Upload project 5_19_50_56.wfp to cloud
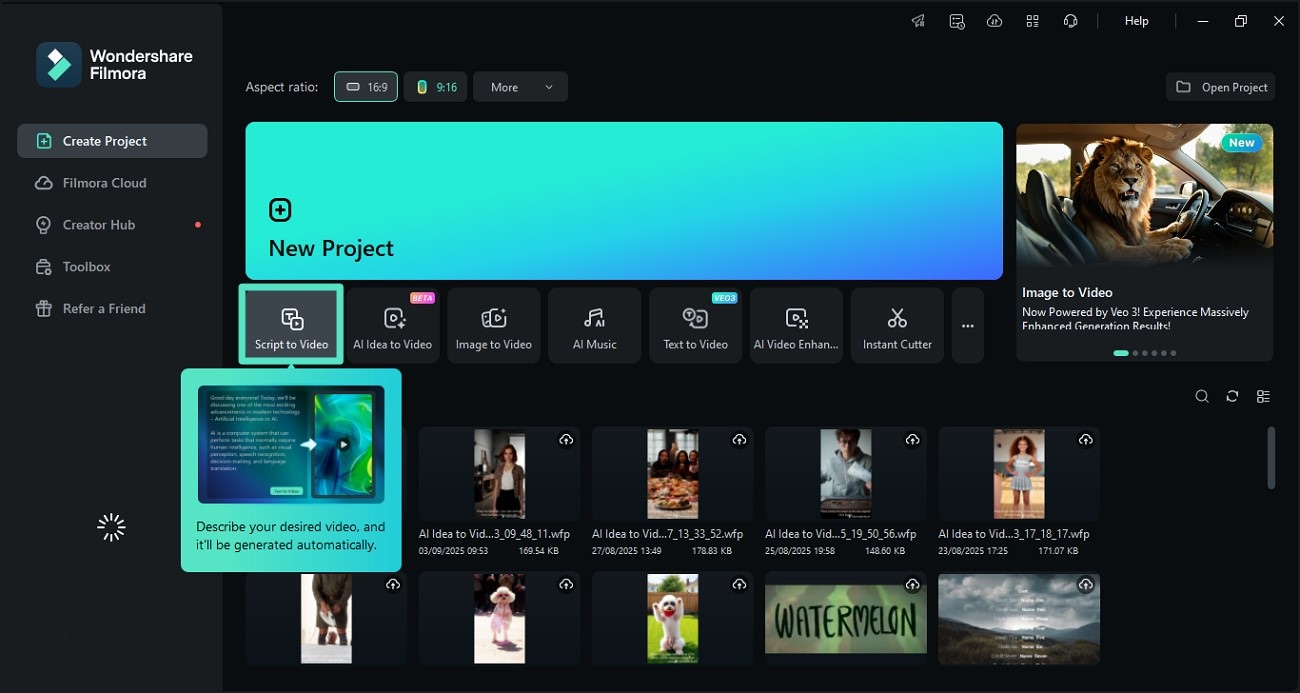1300x693 pixels. [912, 440]
